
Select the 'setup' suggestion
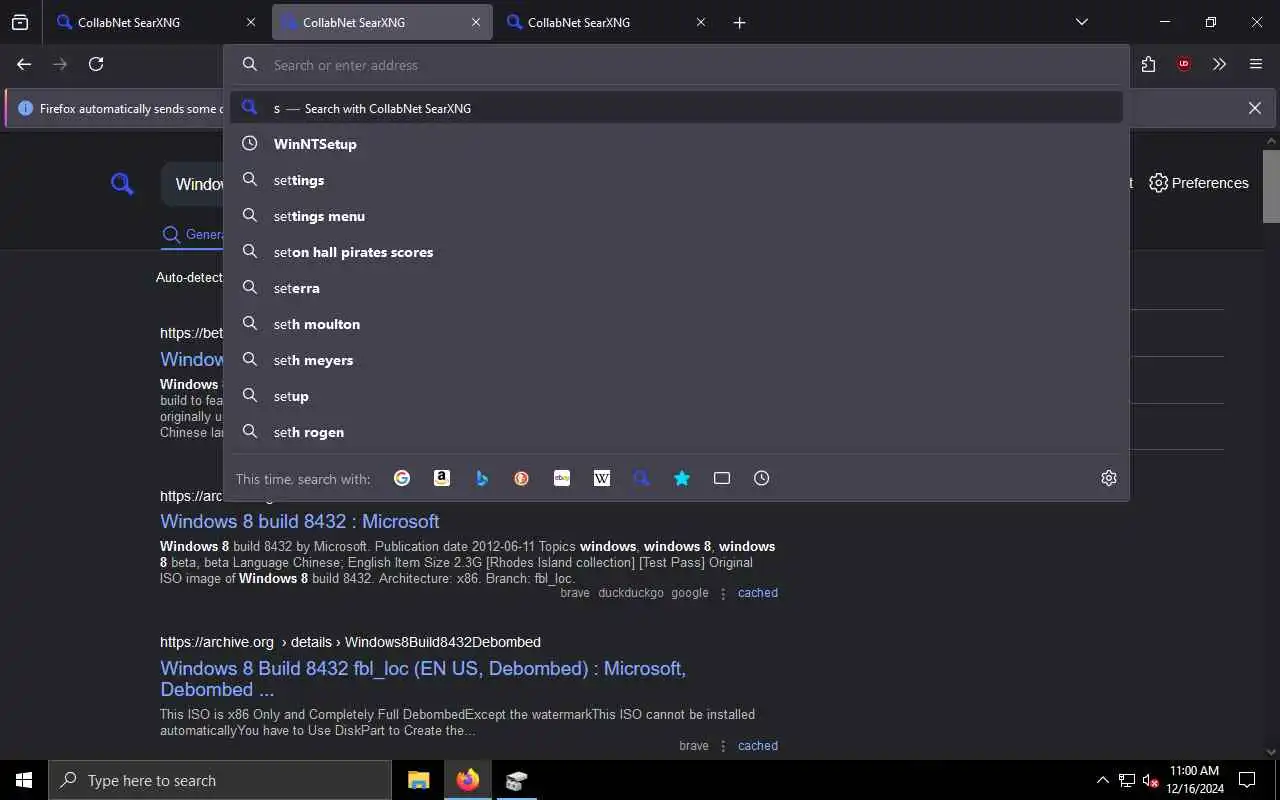coord(676,396)
